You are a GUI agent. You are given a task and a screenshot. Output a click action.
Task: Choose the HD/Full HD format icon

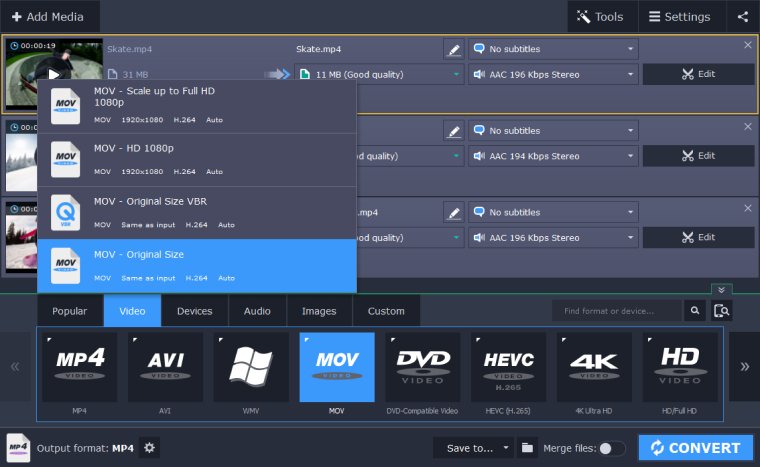(680, 367)
